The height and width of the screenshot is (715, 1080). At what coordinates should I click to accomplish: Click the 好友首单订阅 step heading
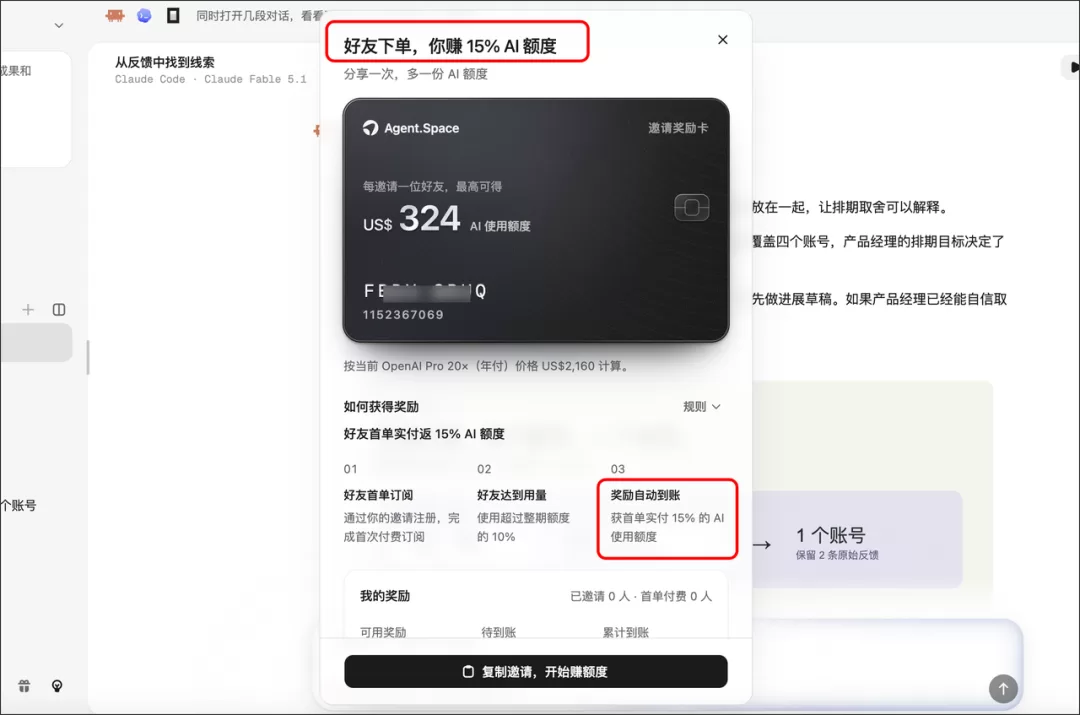tap(378, 495)
